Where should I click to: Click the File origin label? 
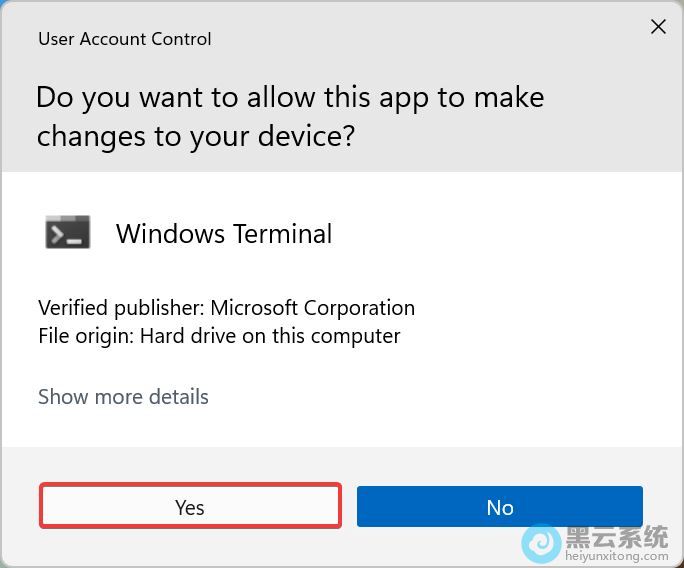pos(85,336)
